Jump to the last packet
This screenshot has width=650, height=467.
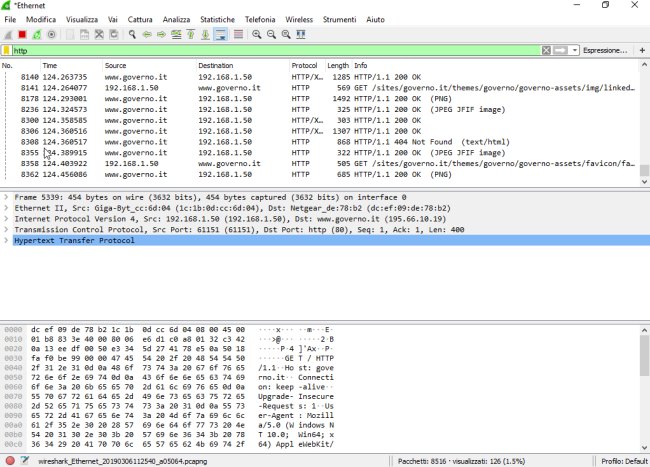(205, 34)
